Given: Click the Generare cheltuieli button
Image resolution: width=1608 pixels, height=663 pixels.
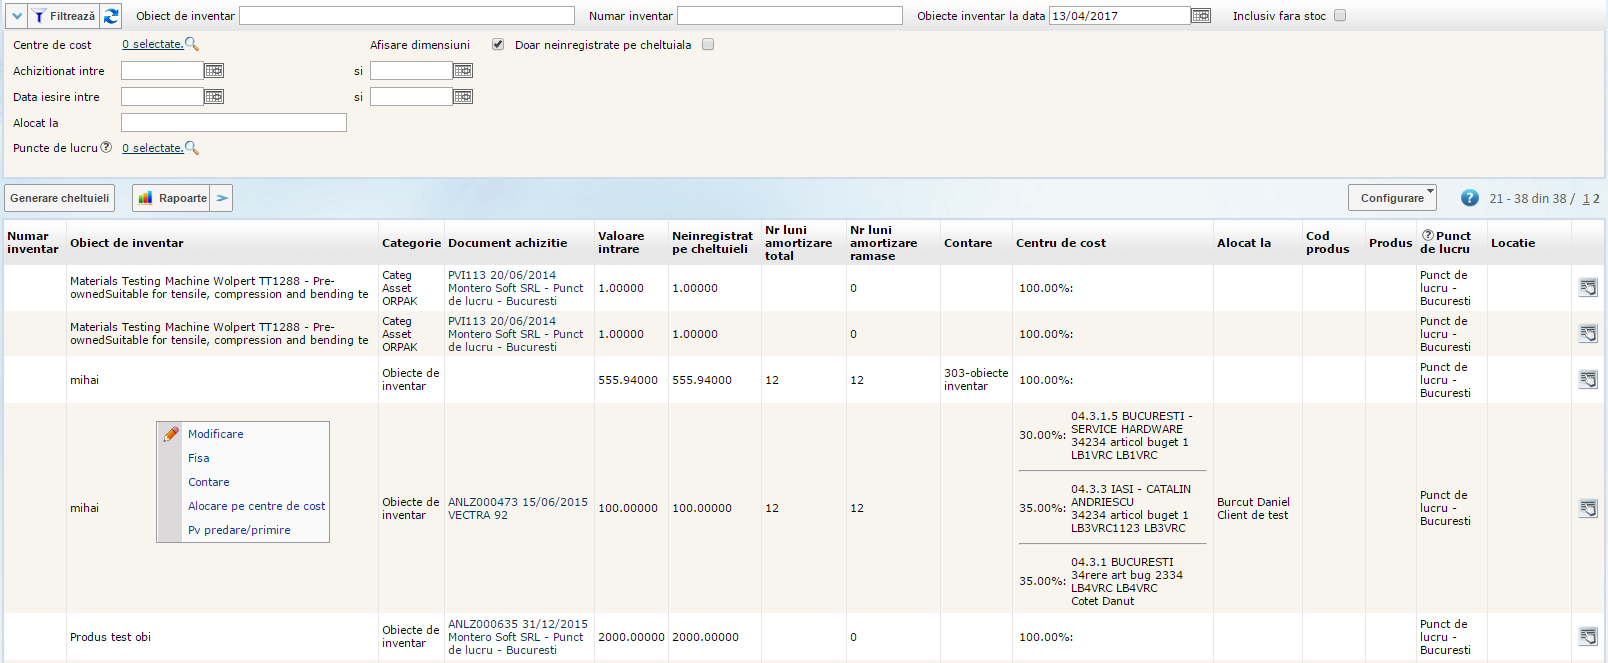Looking at the screenshot, I should pos(60,198).
